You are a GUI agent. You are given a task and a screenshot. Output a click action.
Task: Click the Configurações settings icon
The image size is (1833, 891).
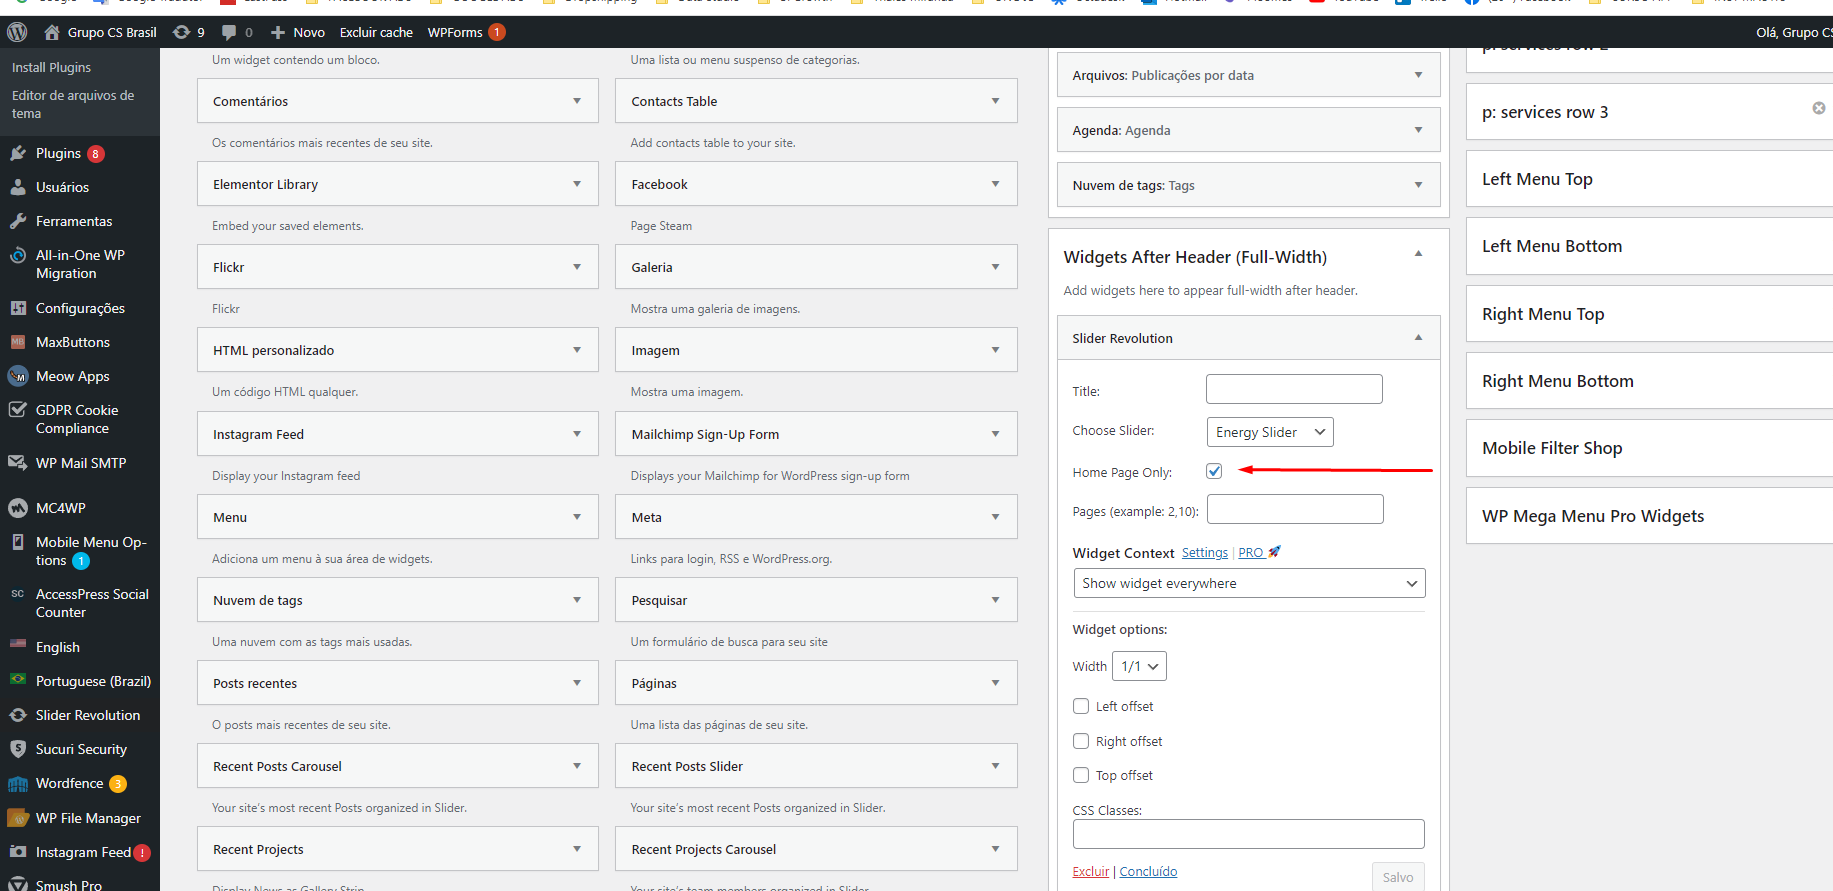[x=17, y=308]
